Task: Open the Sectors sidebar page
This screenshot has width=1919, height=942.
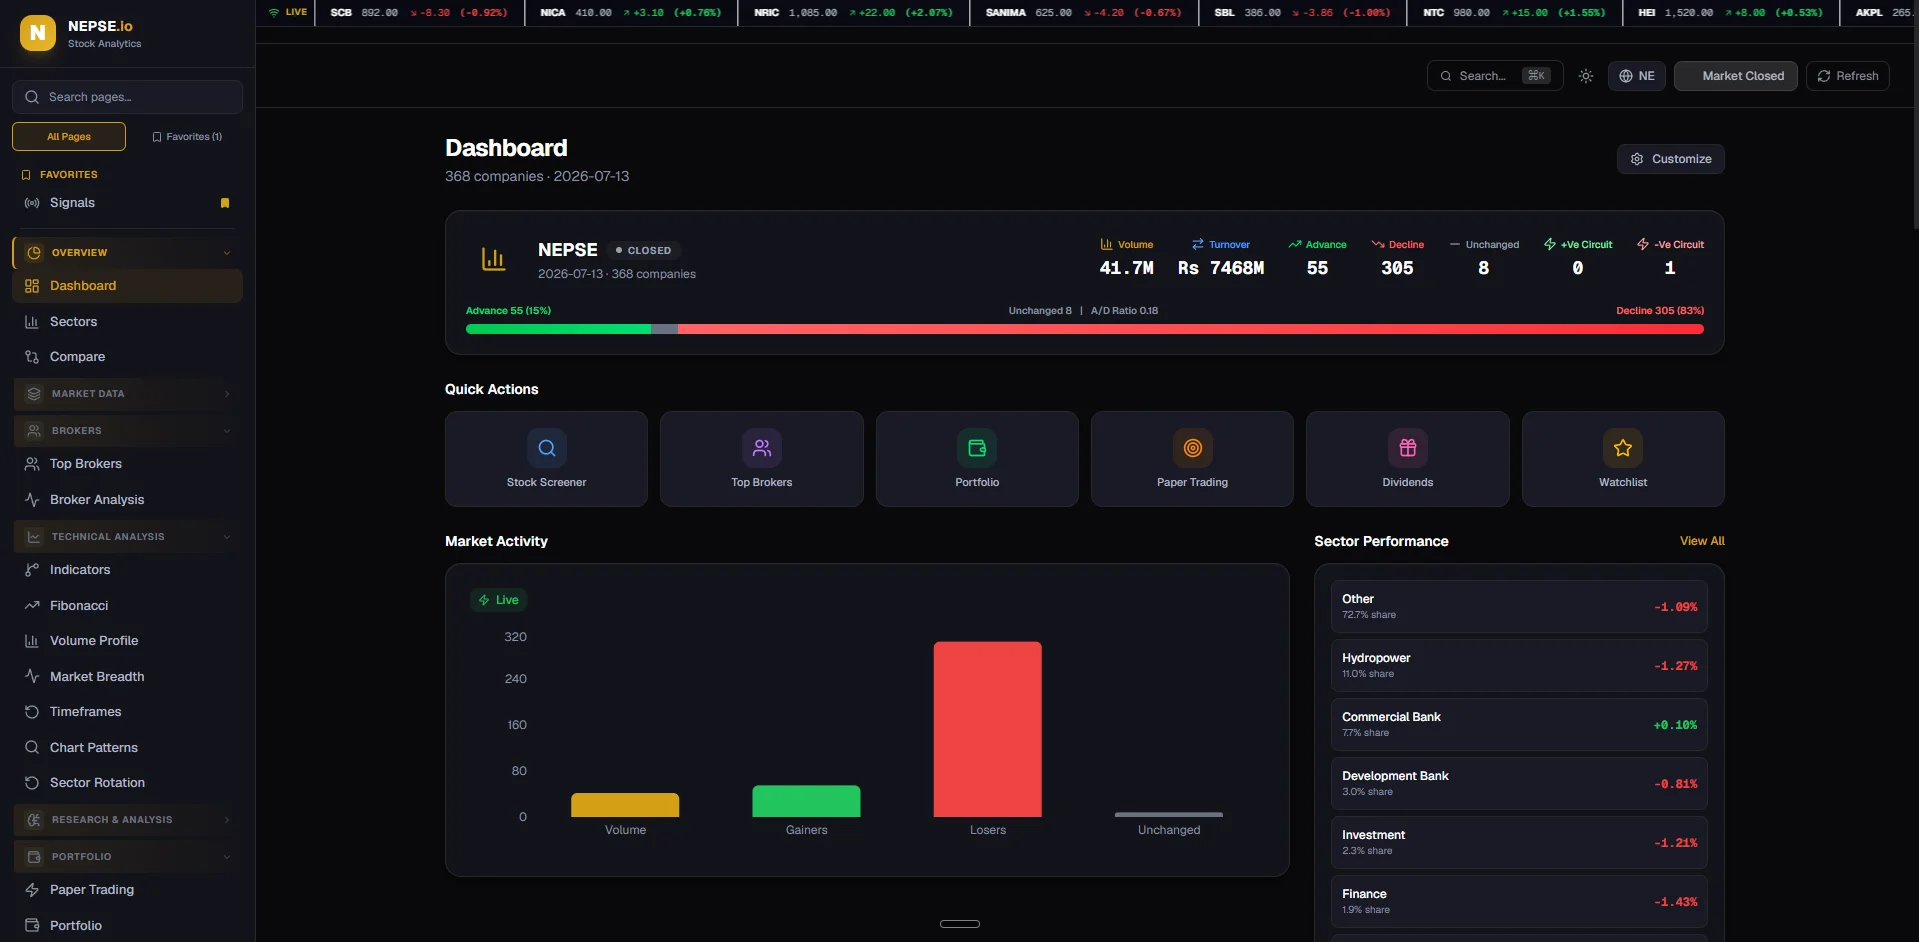Action: click(127, 322)
